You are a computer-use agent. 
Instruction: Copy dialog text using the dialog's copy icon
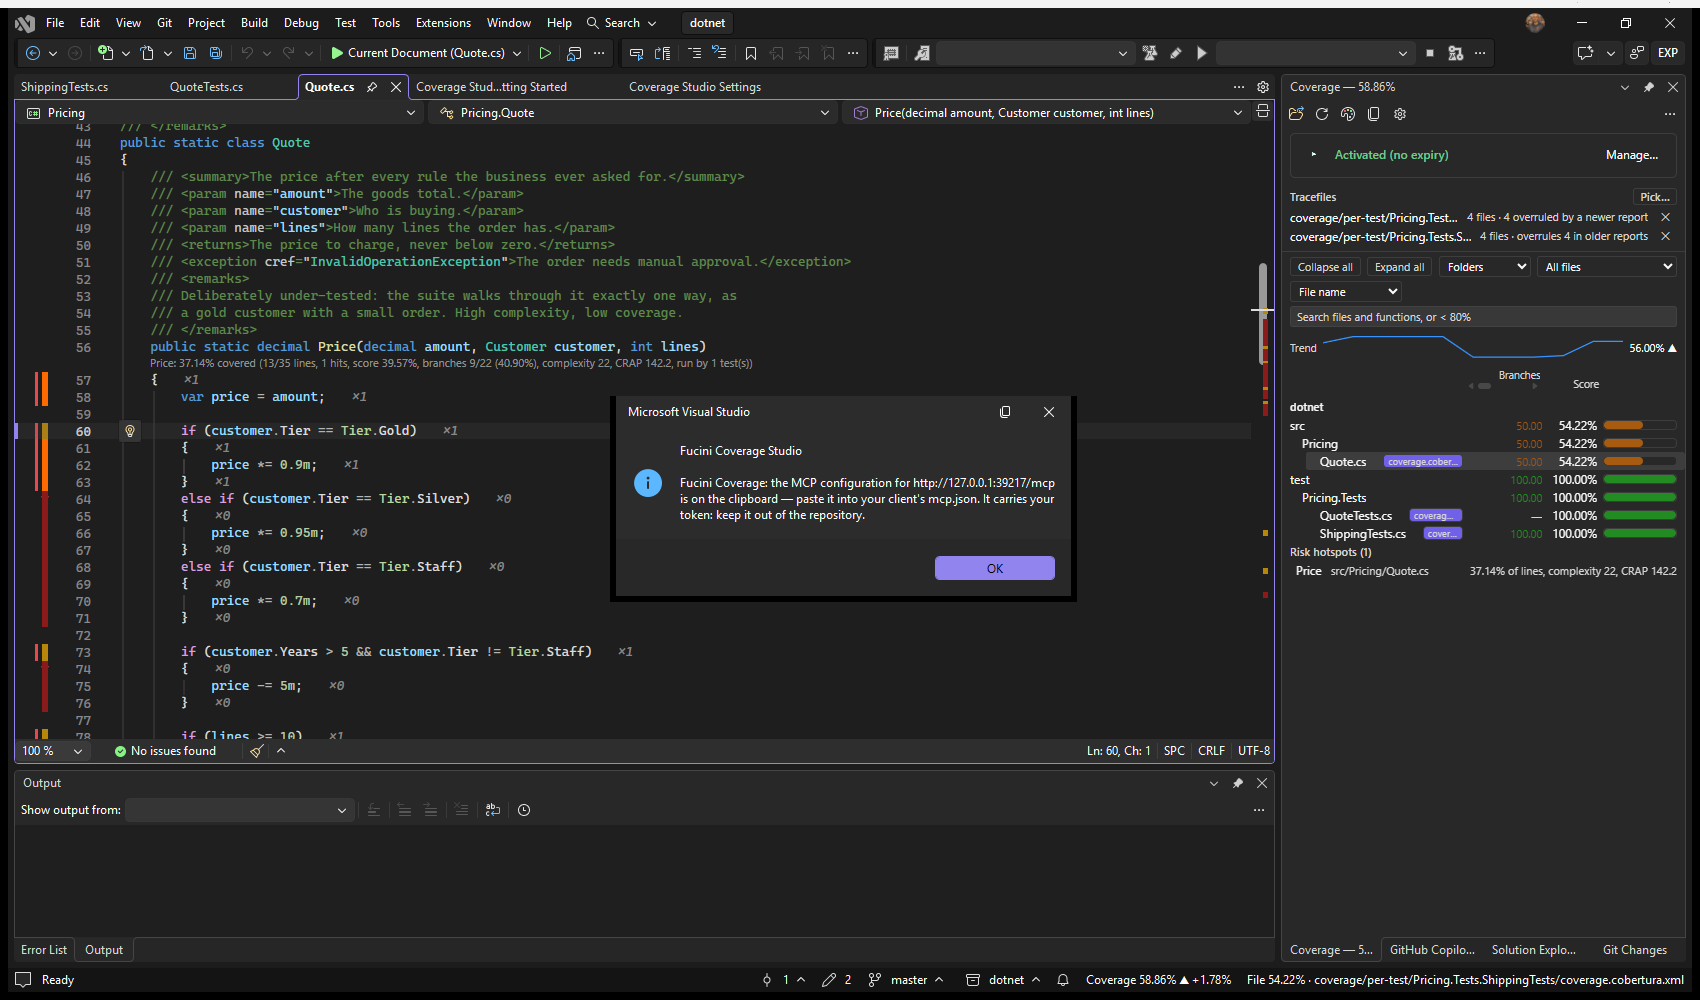pos(1005,412)
